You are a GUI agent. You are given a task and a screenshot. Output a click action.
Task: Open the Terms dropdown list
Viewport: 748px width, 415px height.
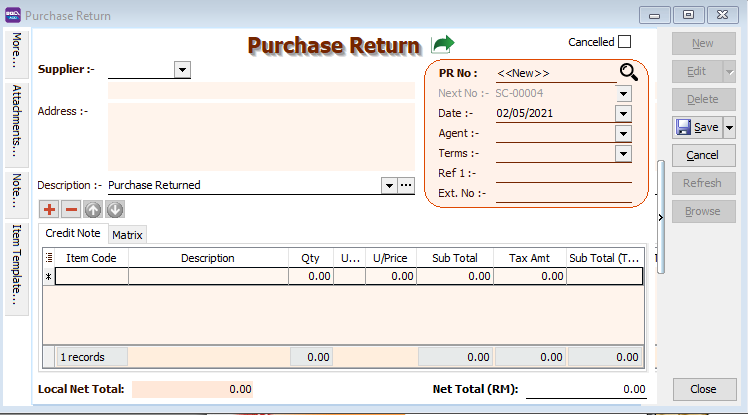[x=623, y=153]
